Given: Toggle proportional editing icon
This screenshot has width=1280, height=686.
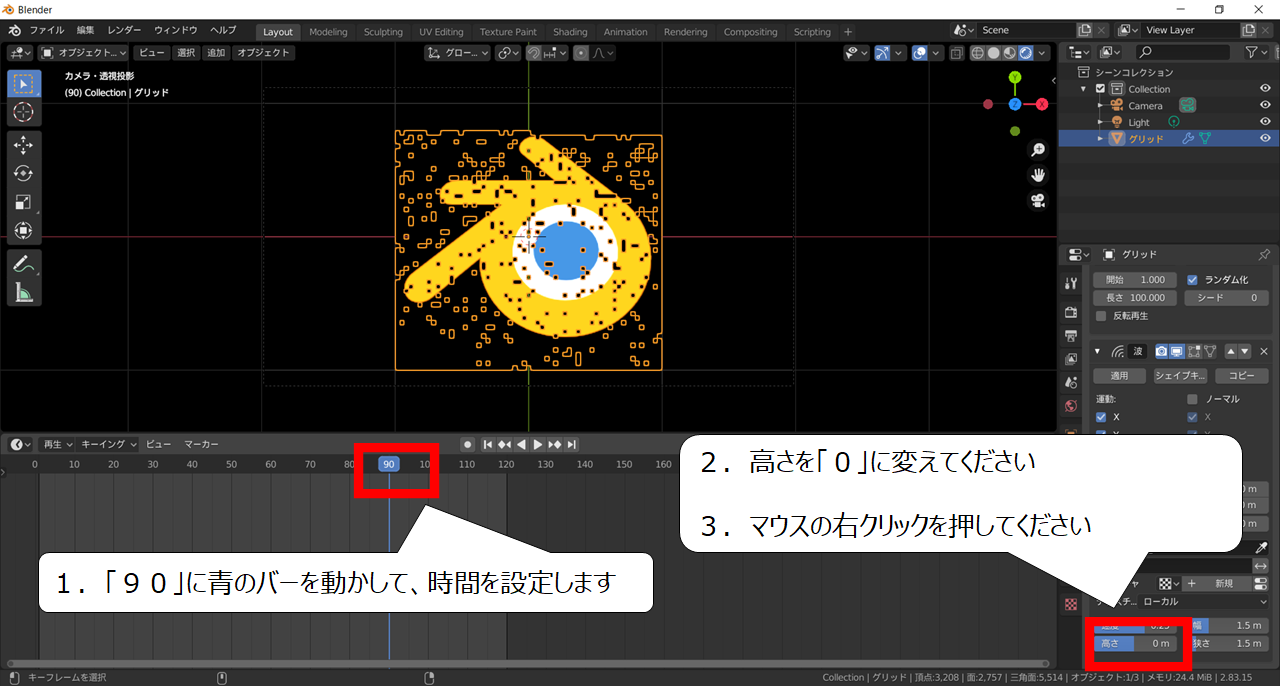Looking at the screenshot, I should (x=581, y=53).
